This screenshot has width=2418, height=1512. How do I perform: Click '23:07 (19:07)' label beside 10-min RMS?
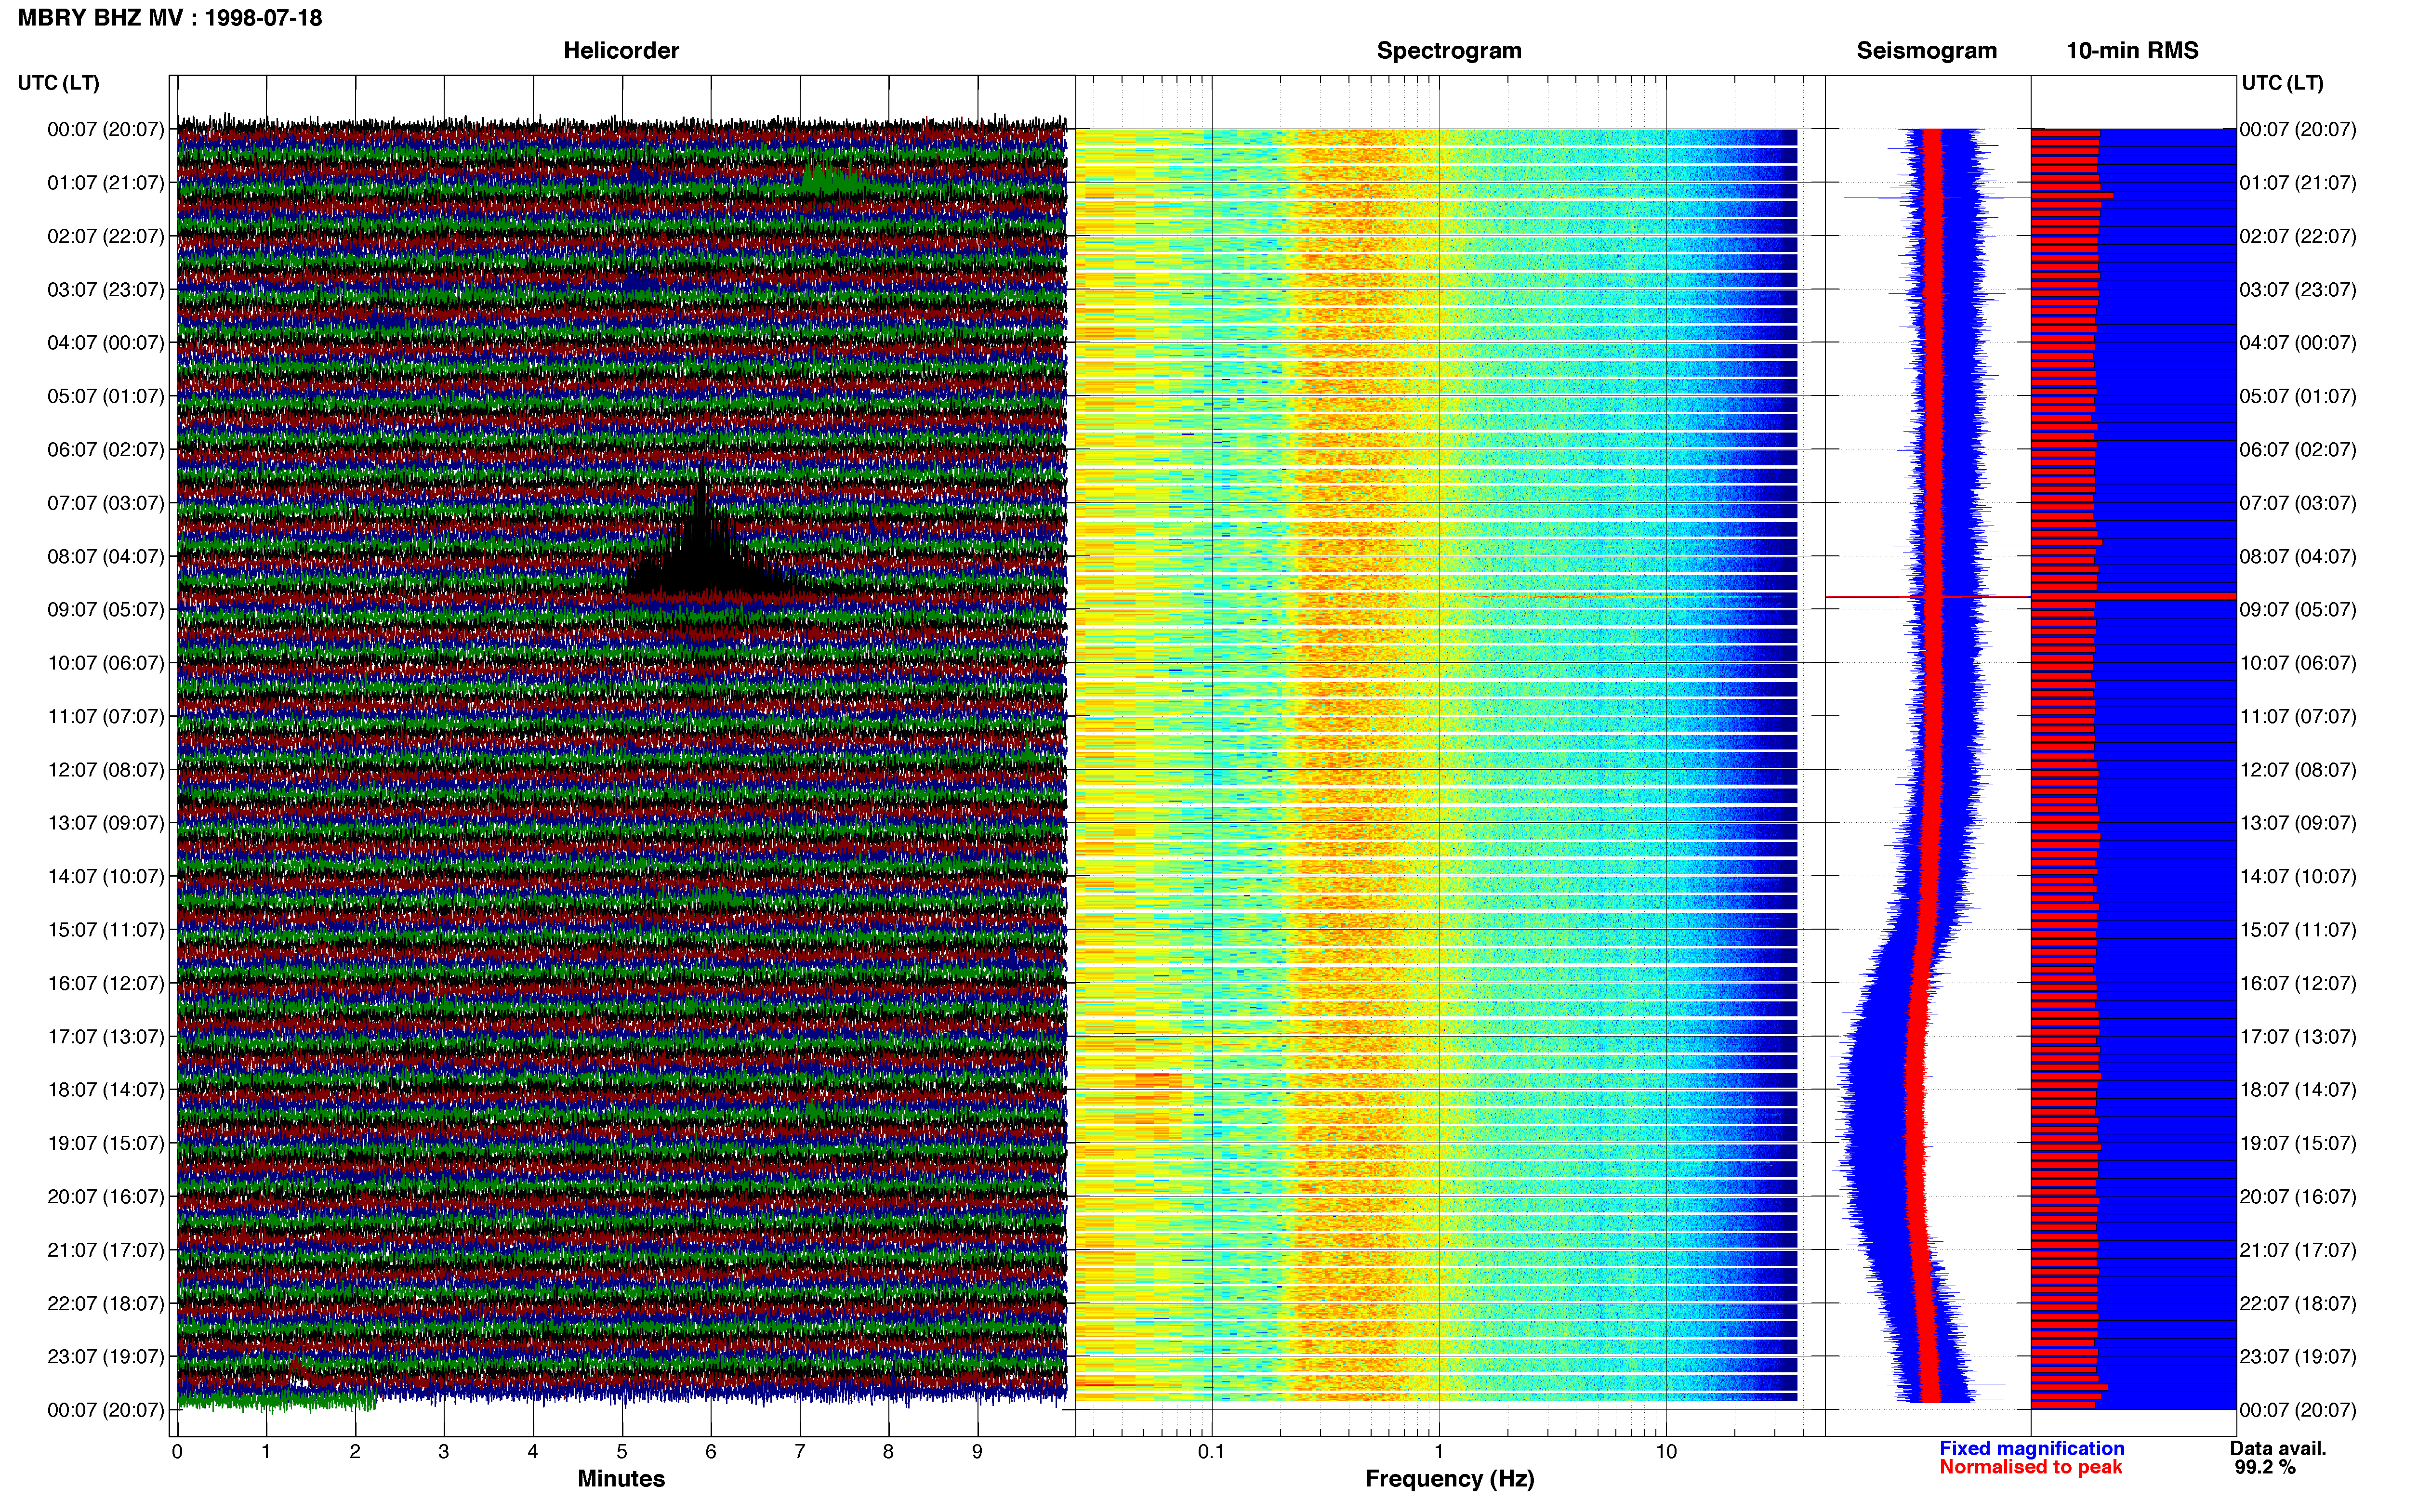2298,1356
